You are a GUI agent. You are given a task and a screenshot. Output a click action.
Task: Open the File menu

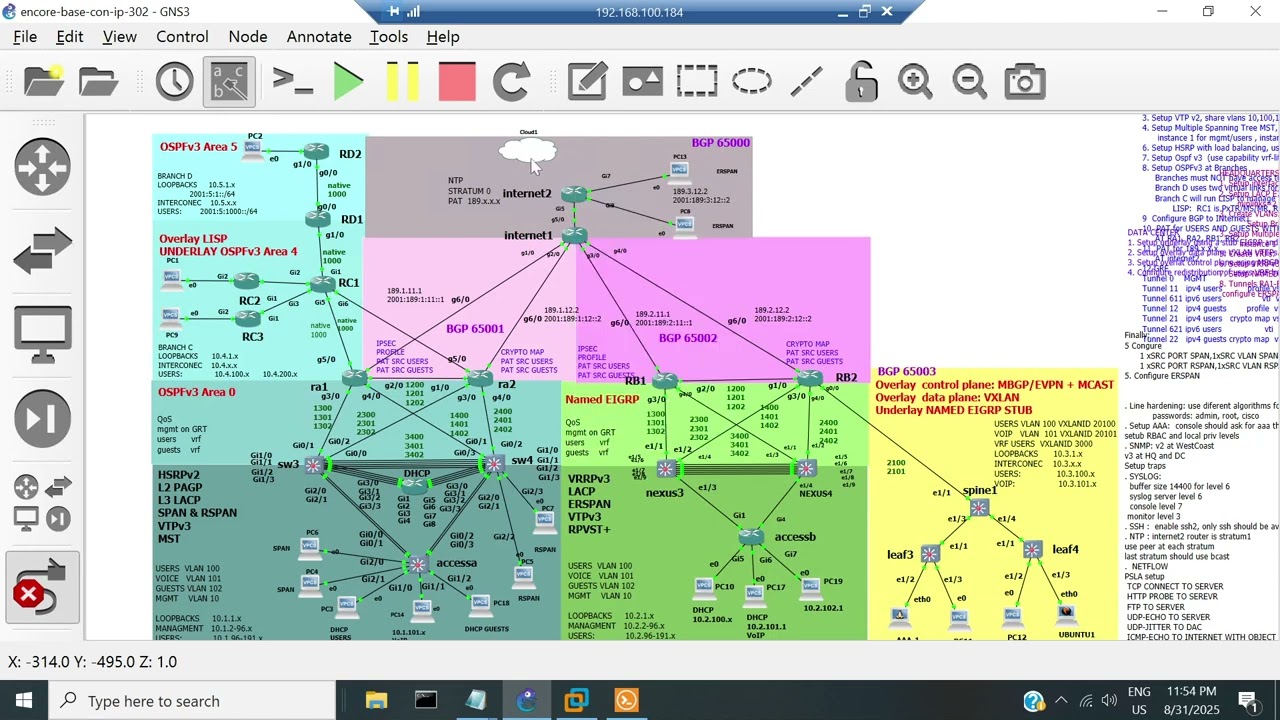tap(25, 36)
